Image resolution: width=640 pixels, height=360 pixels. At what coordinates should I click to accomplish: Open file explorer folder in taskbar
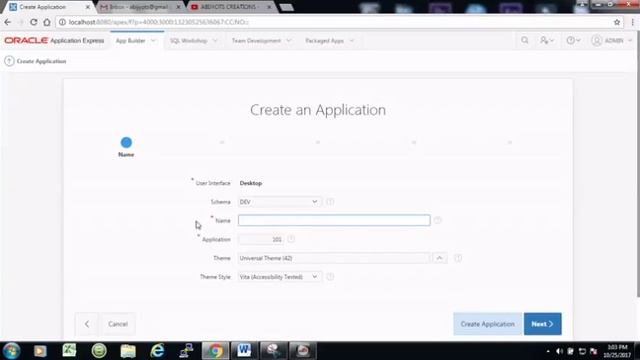pyautogui.click(x=128, y=351)
